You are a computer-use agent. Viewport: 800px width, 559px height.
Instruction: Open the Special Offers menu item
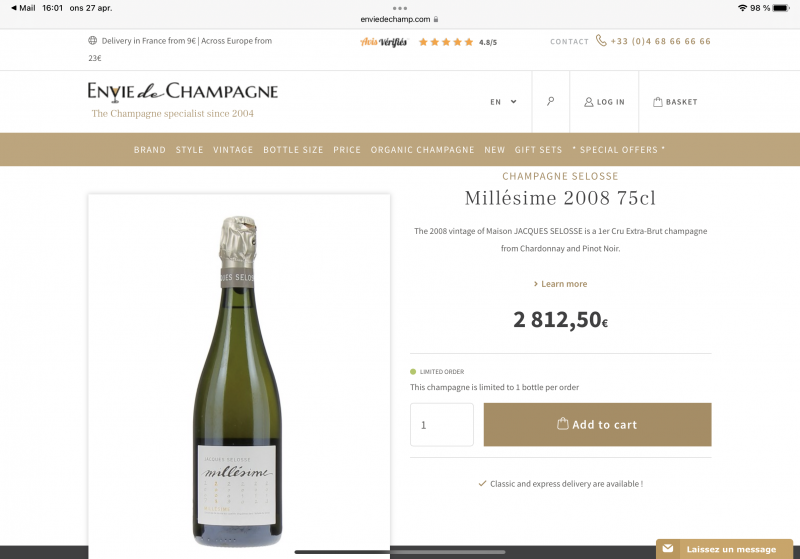click(618, 150)
